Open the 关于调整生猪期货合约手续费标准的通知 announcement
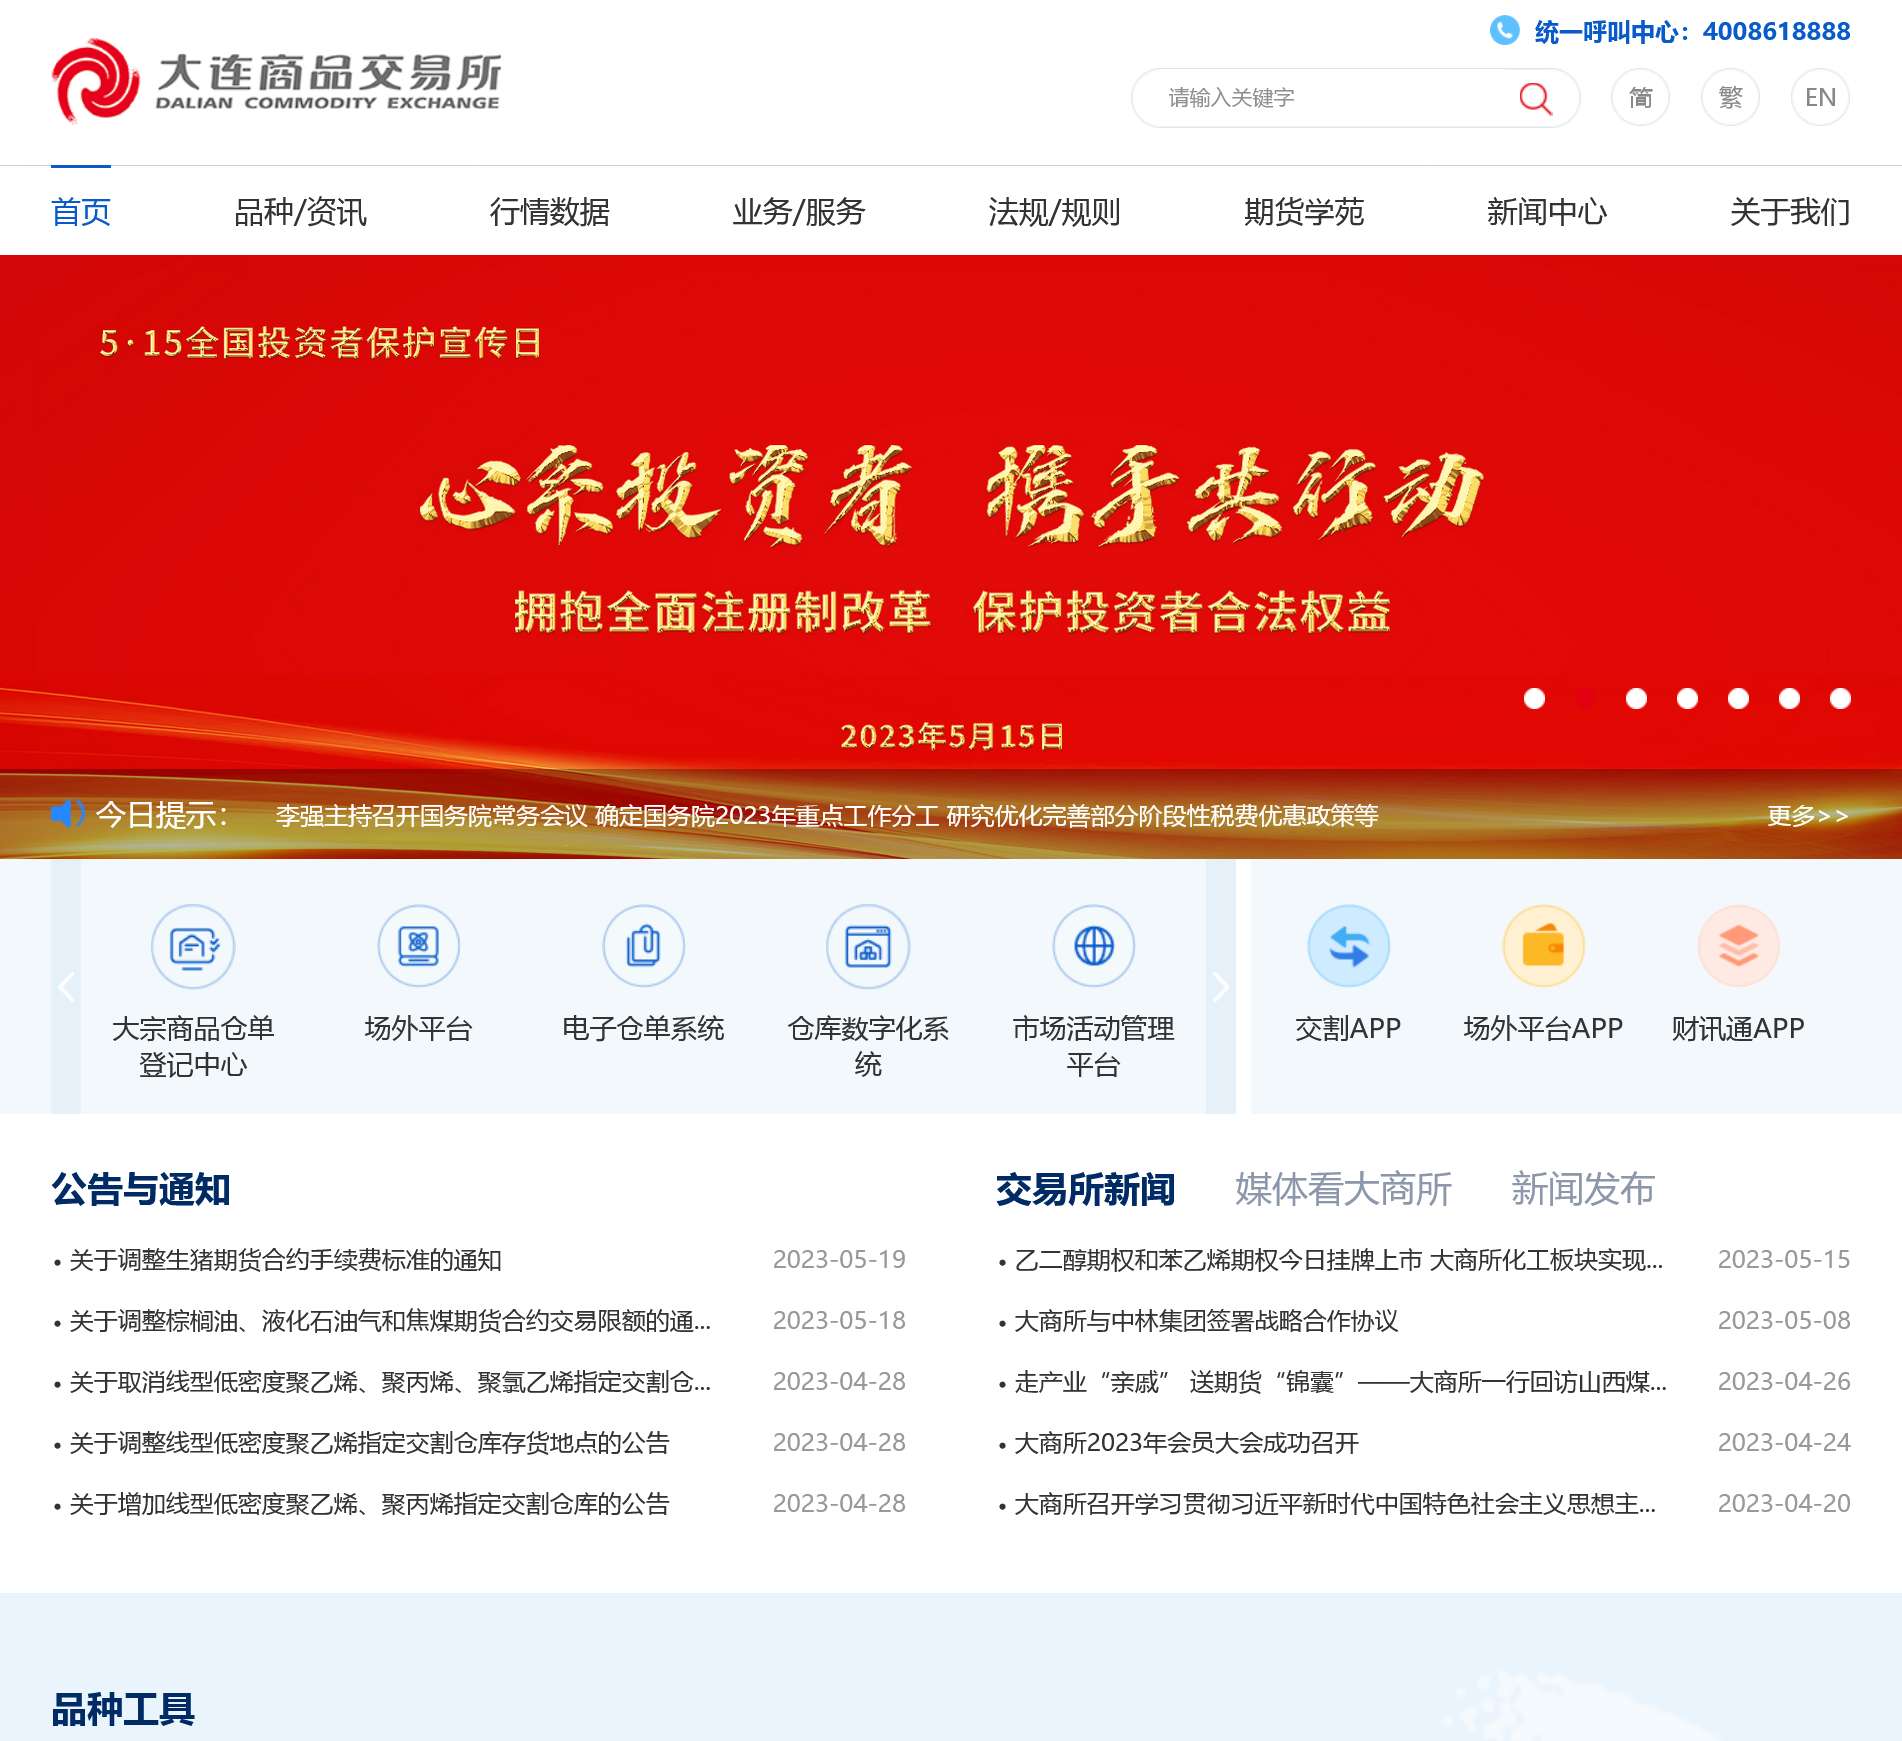 [x=285, y=1260]
